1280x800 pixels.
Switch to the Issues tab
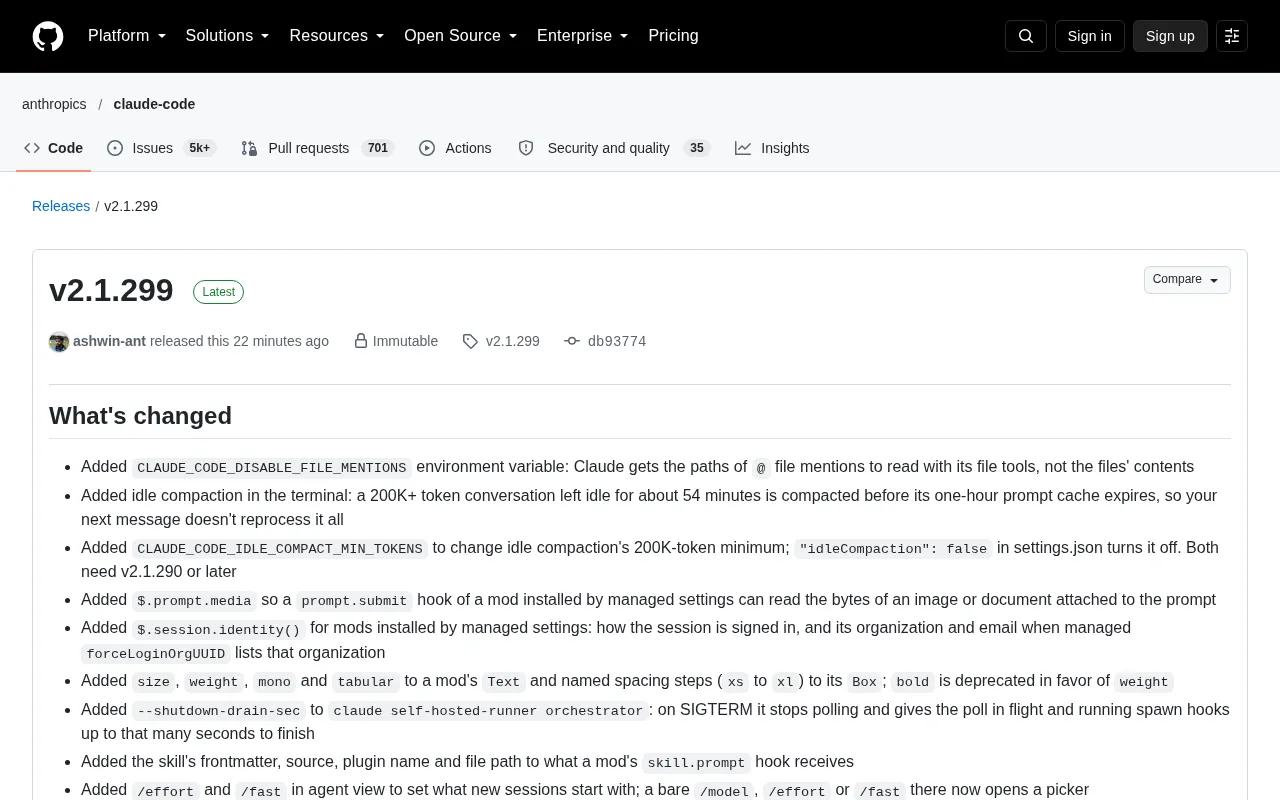click(161, 148)
